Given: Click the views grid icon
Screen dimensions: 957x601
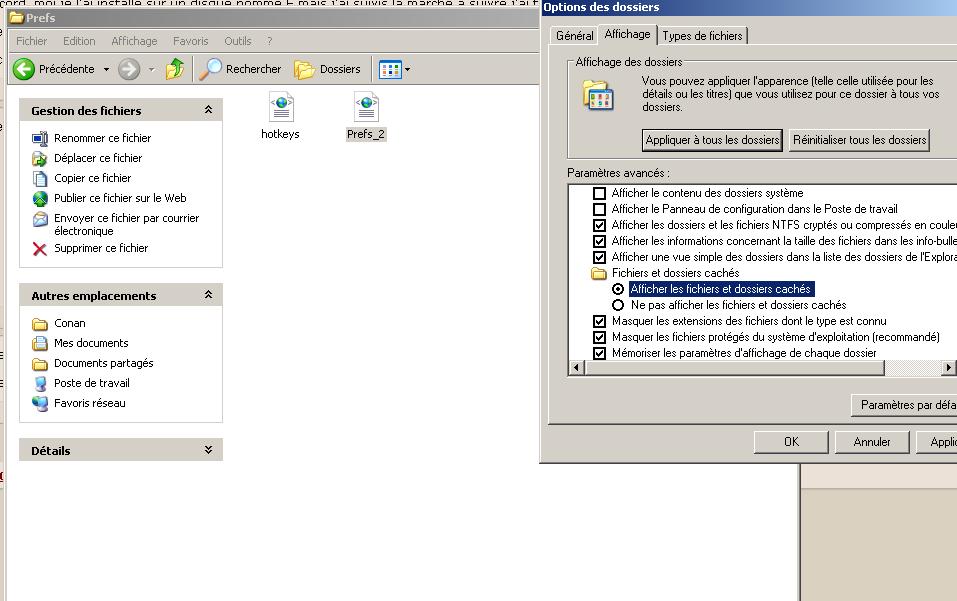Looking at the screenshot, I should pyautogui.click(x=390, y=70).
